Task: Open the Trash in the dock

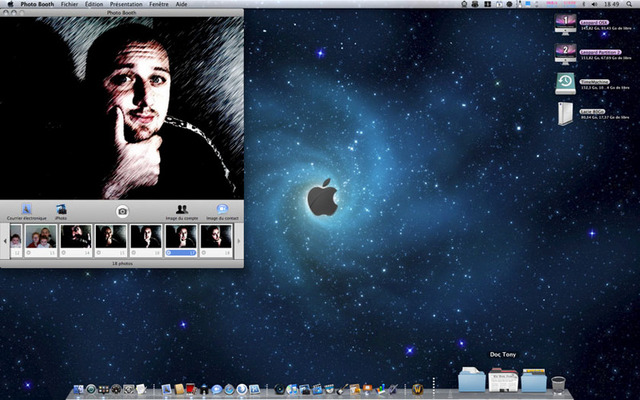Action: [558, 384]
